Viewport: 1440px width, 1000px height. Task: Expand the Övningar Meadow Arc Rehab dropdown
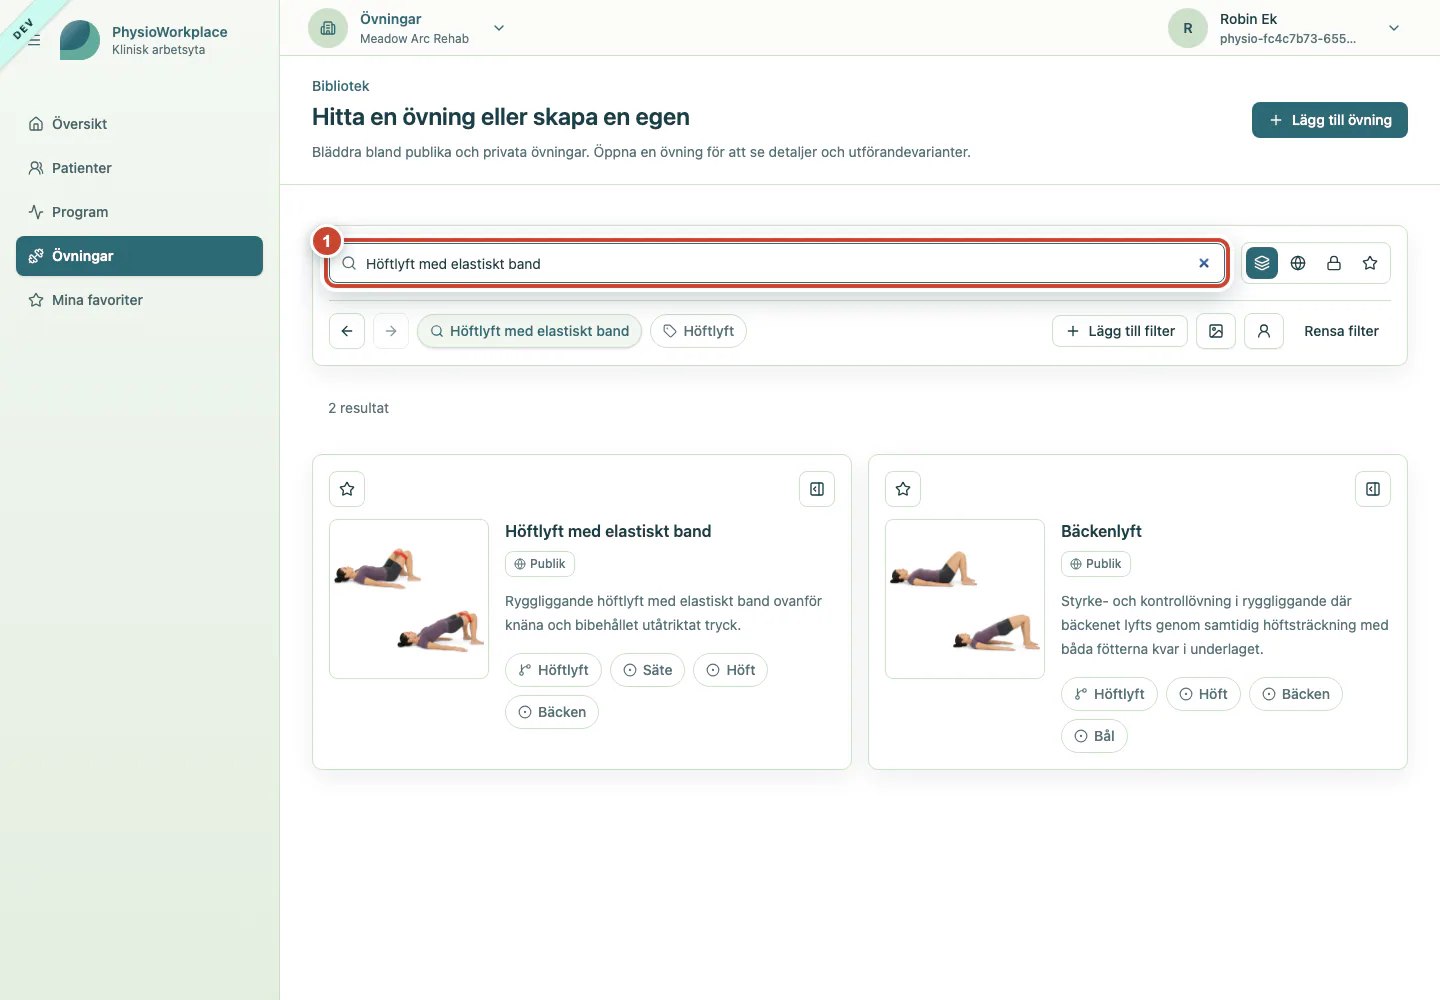(499, 28)
